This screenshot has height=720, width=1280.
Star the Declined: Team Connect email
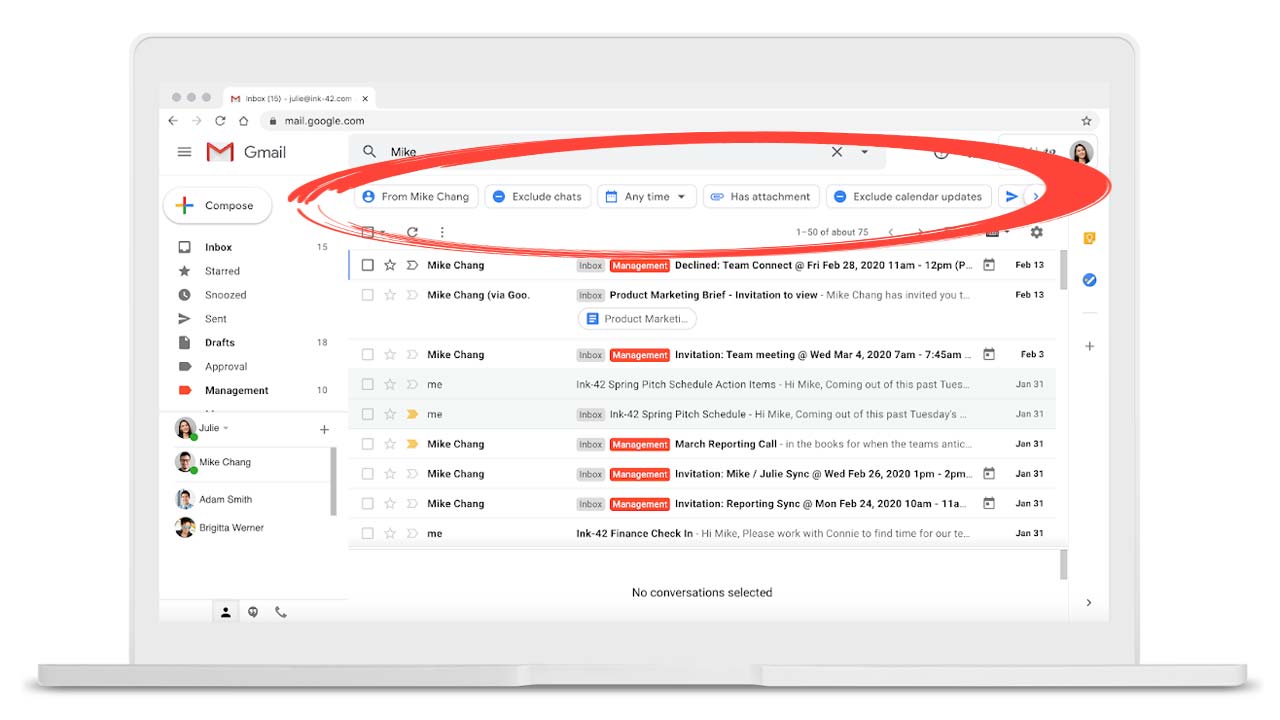pyautogui.click(x=390, y=265)
